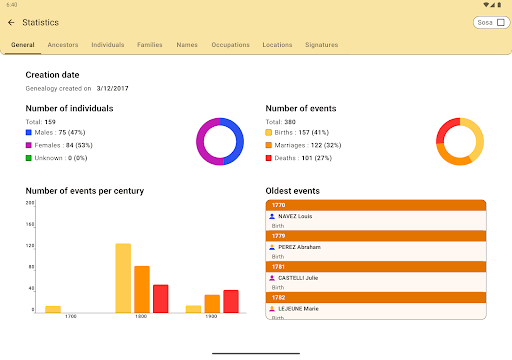The width and height of the screenshot is (512, 360).
Task: Switch to the Individuals tab
Action: tap(108, 45)
